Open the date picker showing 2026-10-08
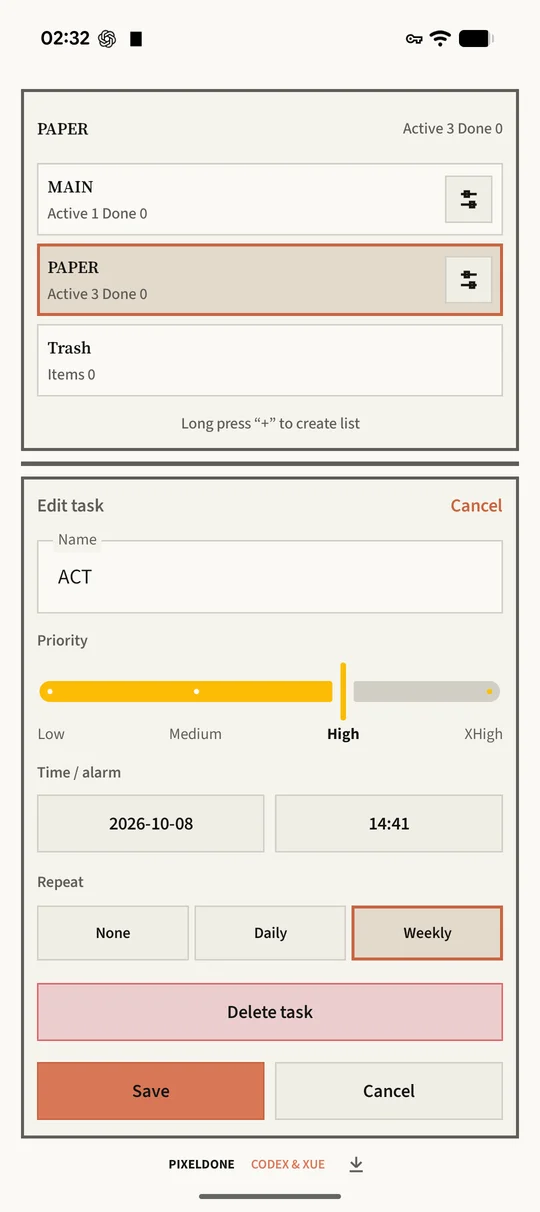 151,824
